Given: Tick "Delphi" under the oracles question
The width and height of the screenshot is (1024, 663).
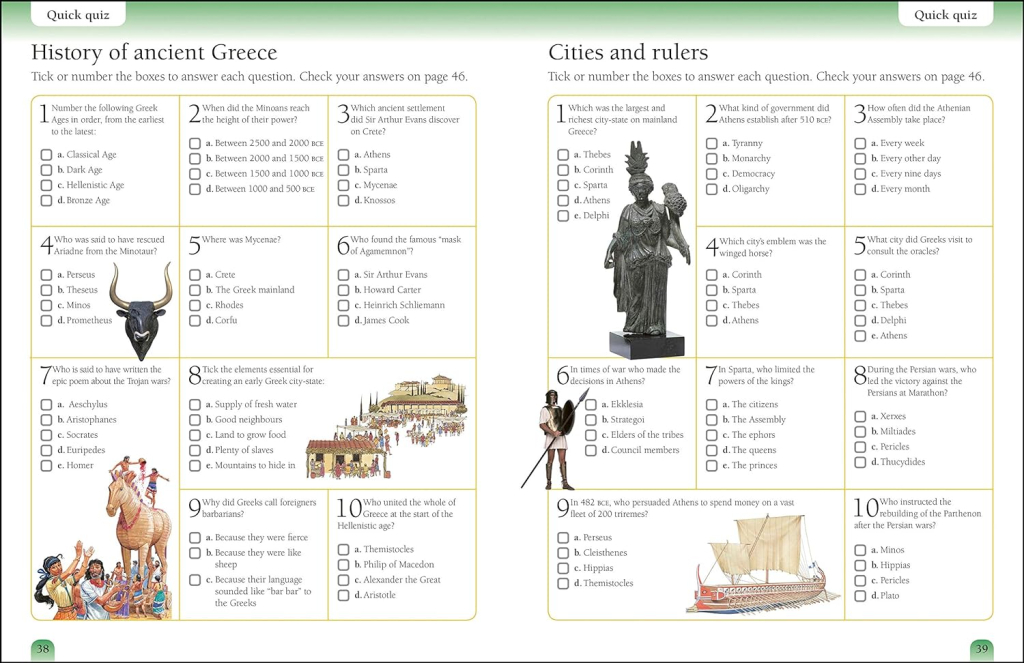Looking at the screenshot, I should 860,321.
